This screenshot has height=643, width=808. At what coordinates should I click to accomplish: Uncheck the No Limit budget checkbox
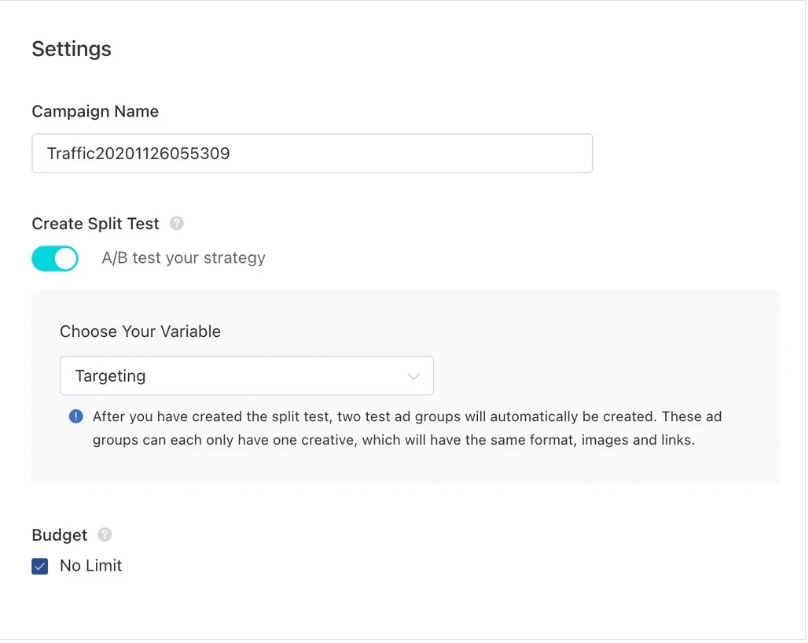click(x=39, y=565)
